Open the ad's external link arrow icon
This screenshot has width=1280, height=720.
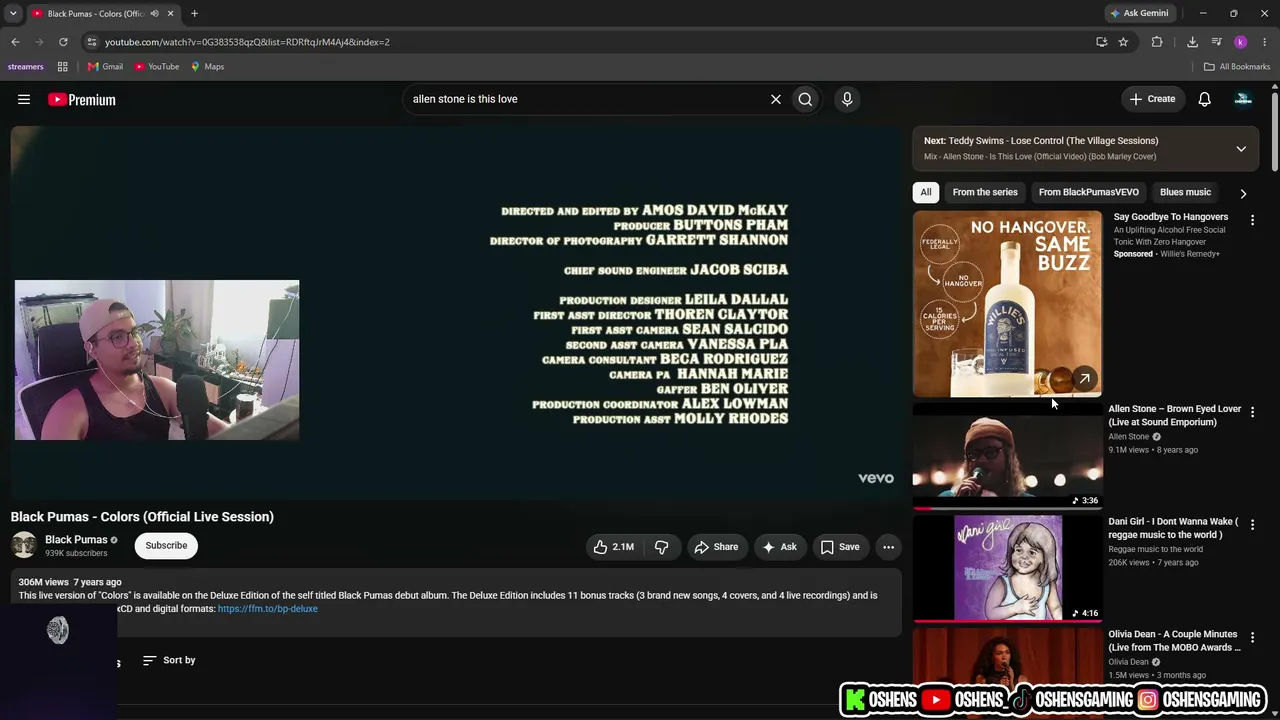[x=1084, y=379]
